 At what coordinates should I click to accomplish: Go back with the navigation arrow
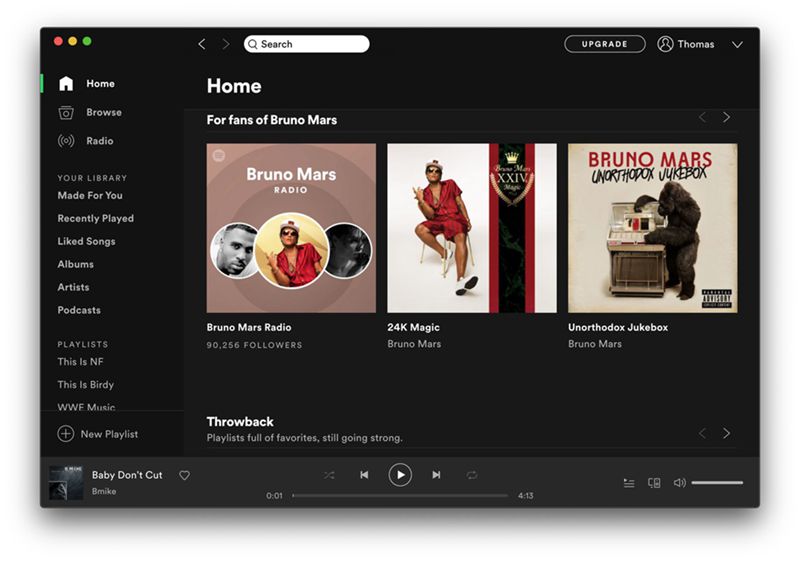(202, 44)
